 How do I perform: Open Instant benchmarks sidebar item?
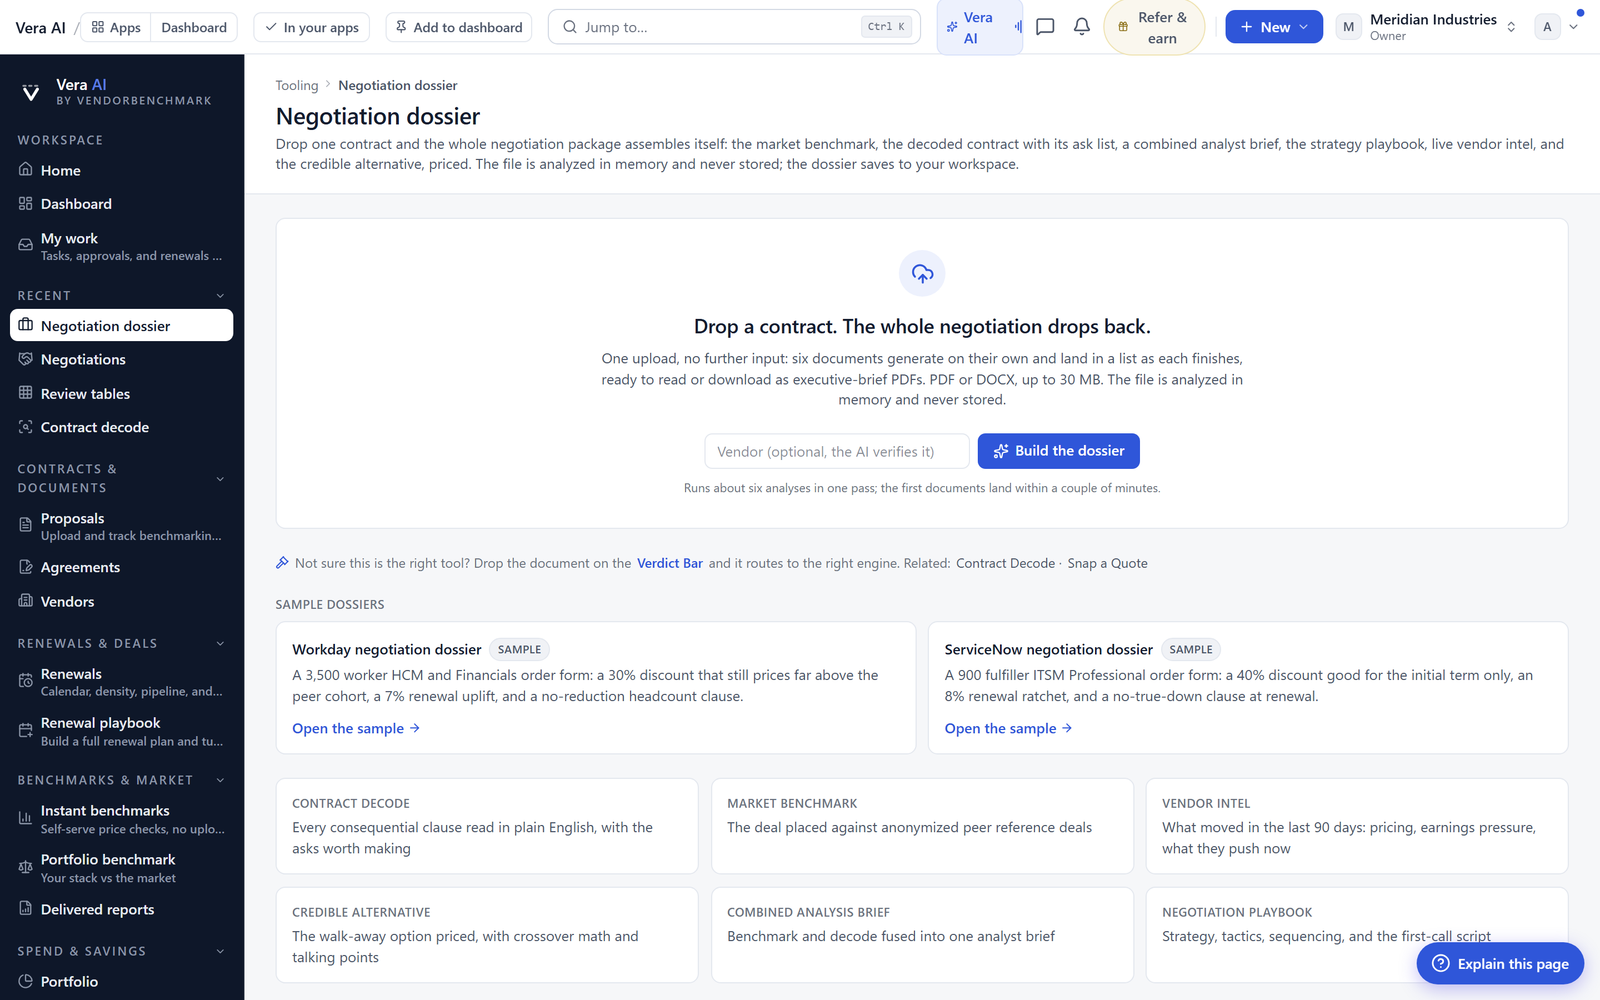[x=122, y=819]
